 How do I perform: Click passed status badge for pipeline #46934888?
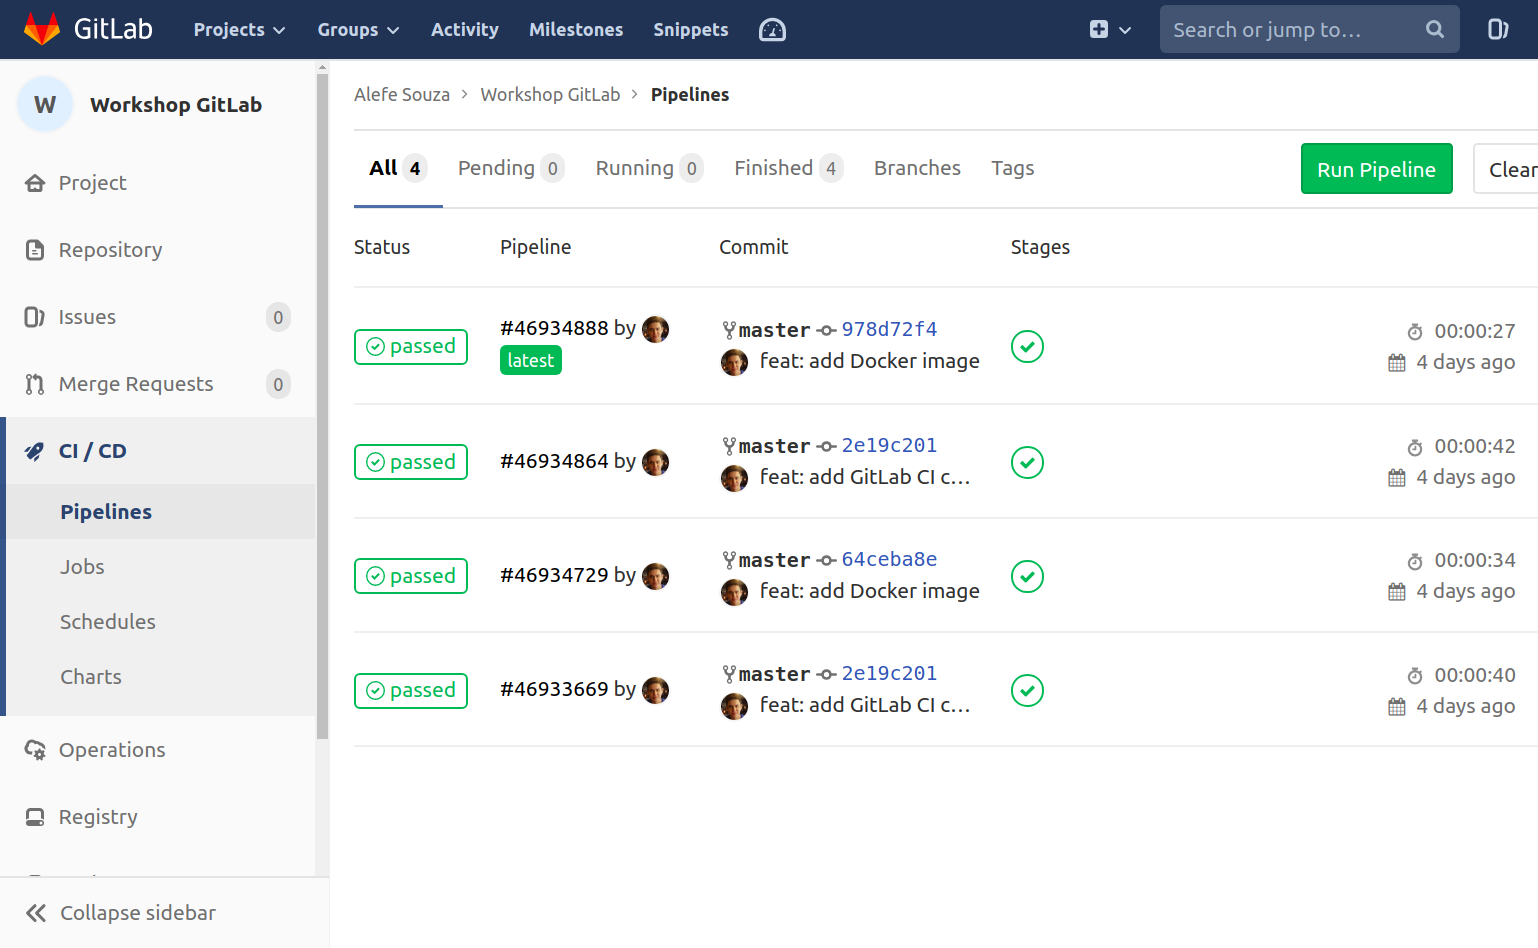[x=411, y=347]
